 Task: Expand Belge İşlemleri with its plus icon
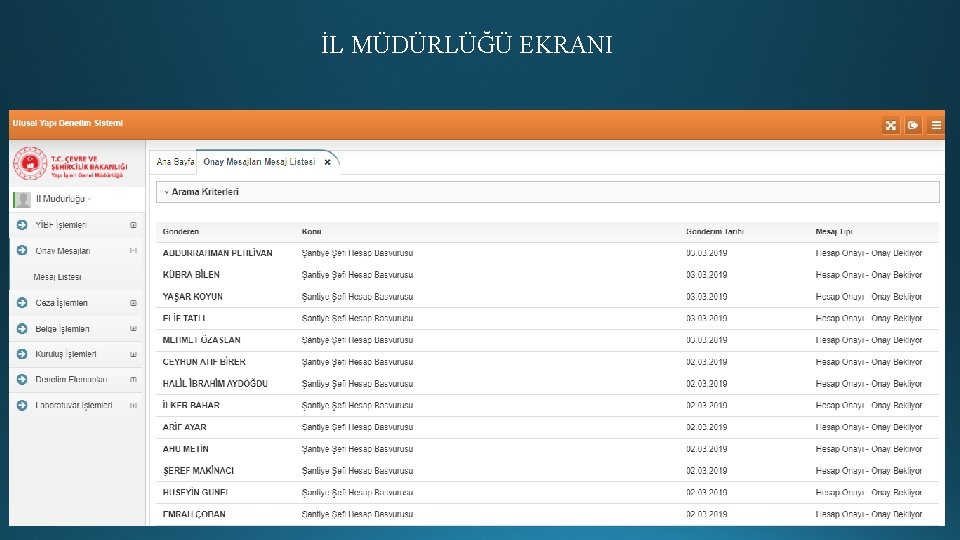coord(133,329)
